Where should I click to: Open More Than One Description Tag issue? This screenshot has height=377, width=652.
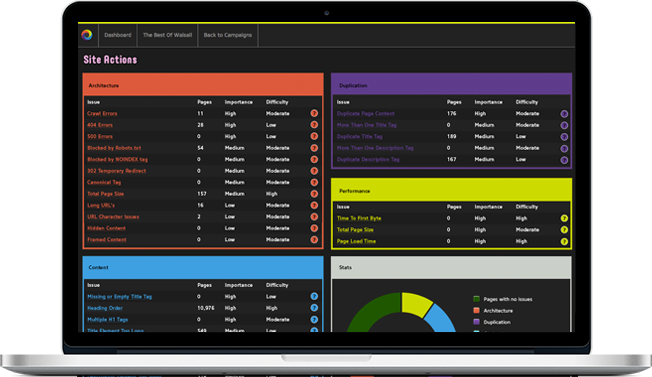click(x=375, y=148)
